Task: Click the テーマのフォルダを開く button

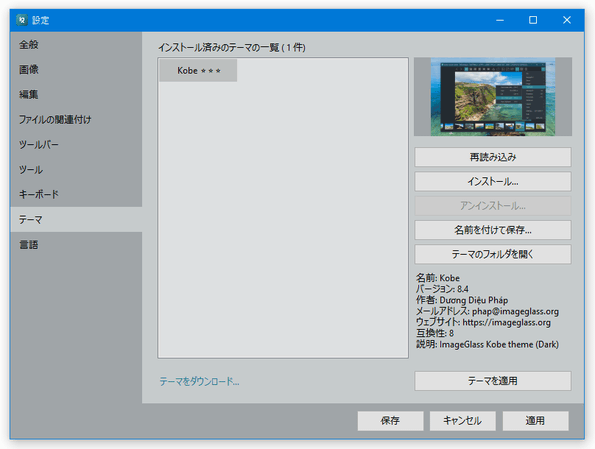Action: 493,254
